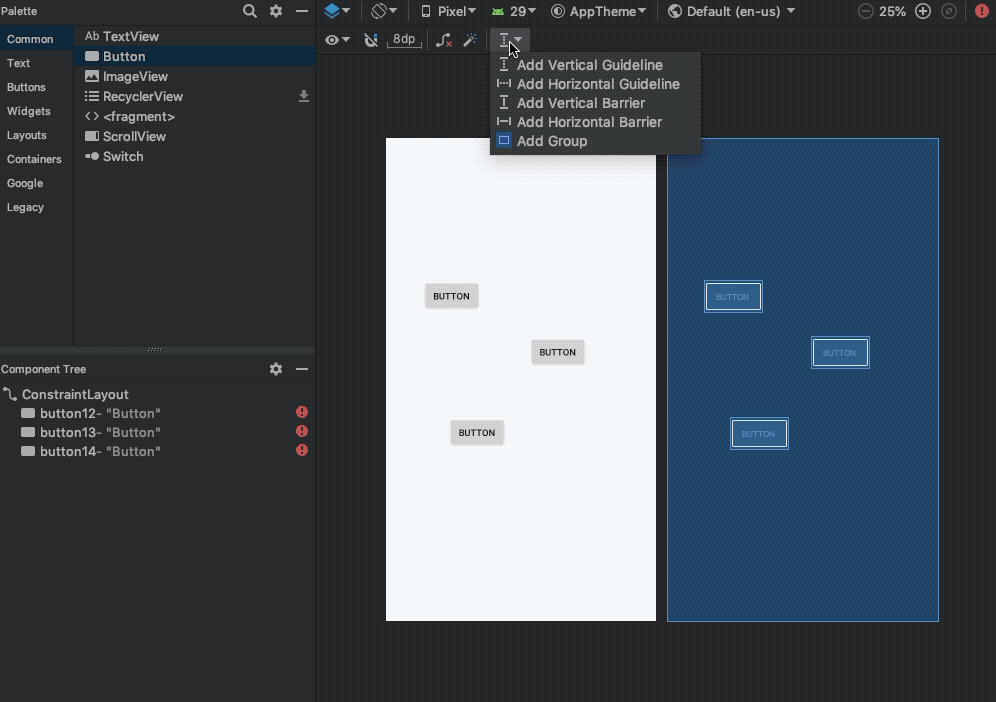The height and width of the screenshot is (702, 996).
Task: Select right BUTTON in design view
Action: (x=558, y=352)
